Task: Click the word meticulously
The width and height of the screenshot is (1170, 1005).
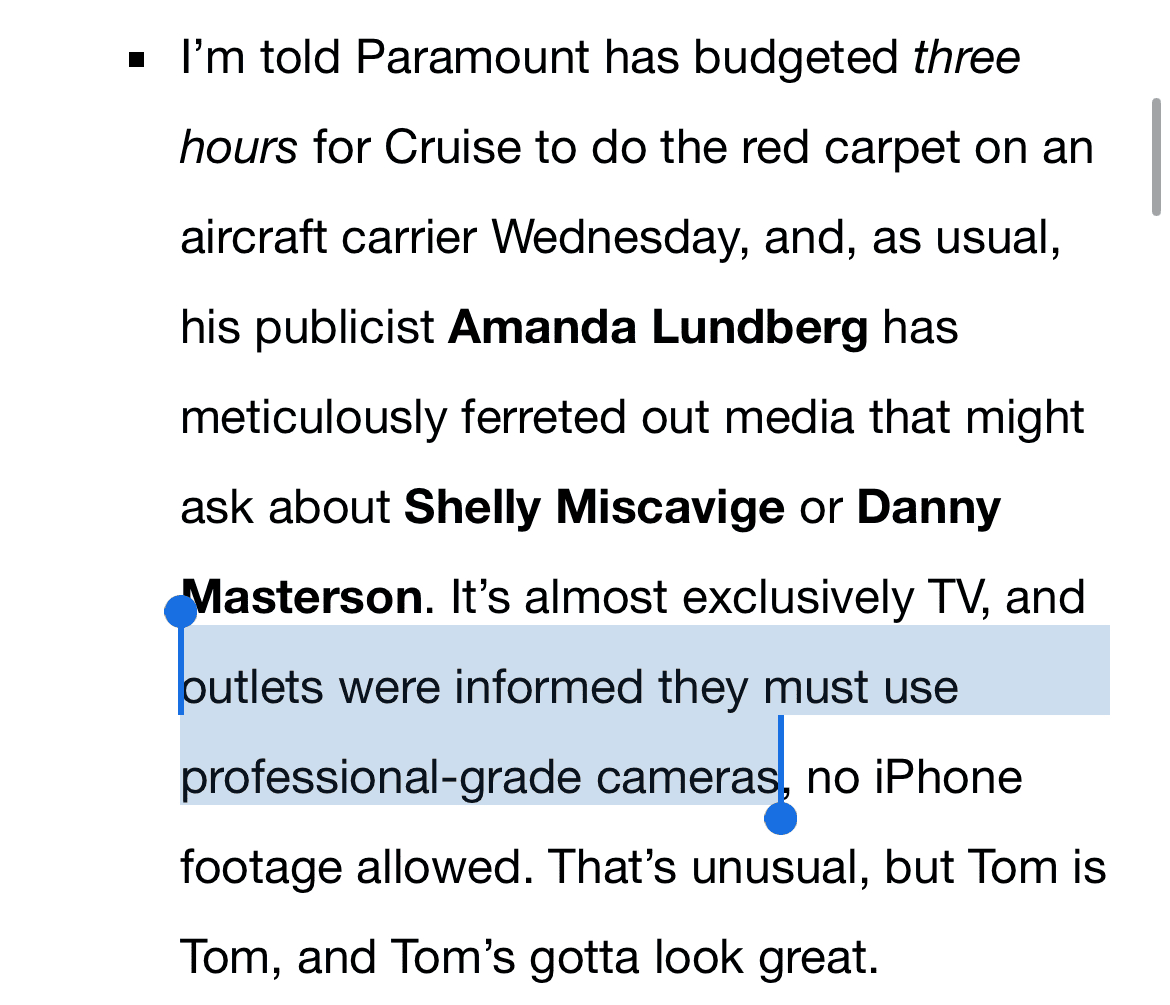Action: click(x=312, y=418)
